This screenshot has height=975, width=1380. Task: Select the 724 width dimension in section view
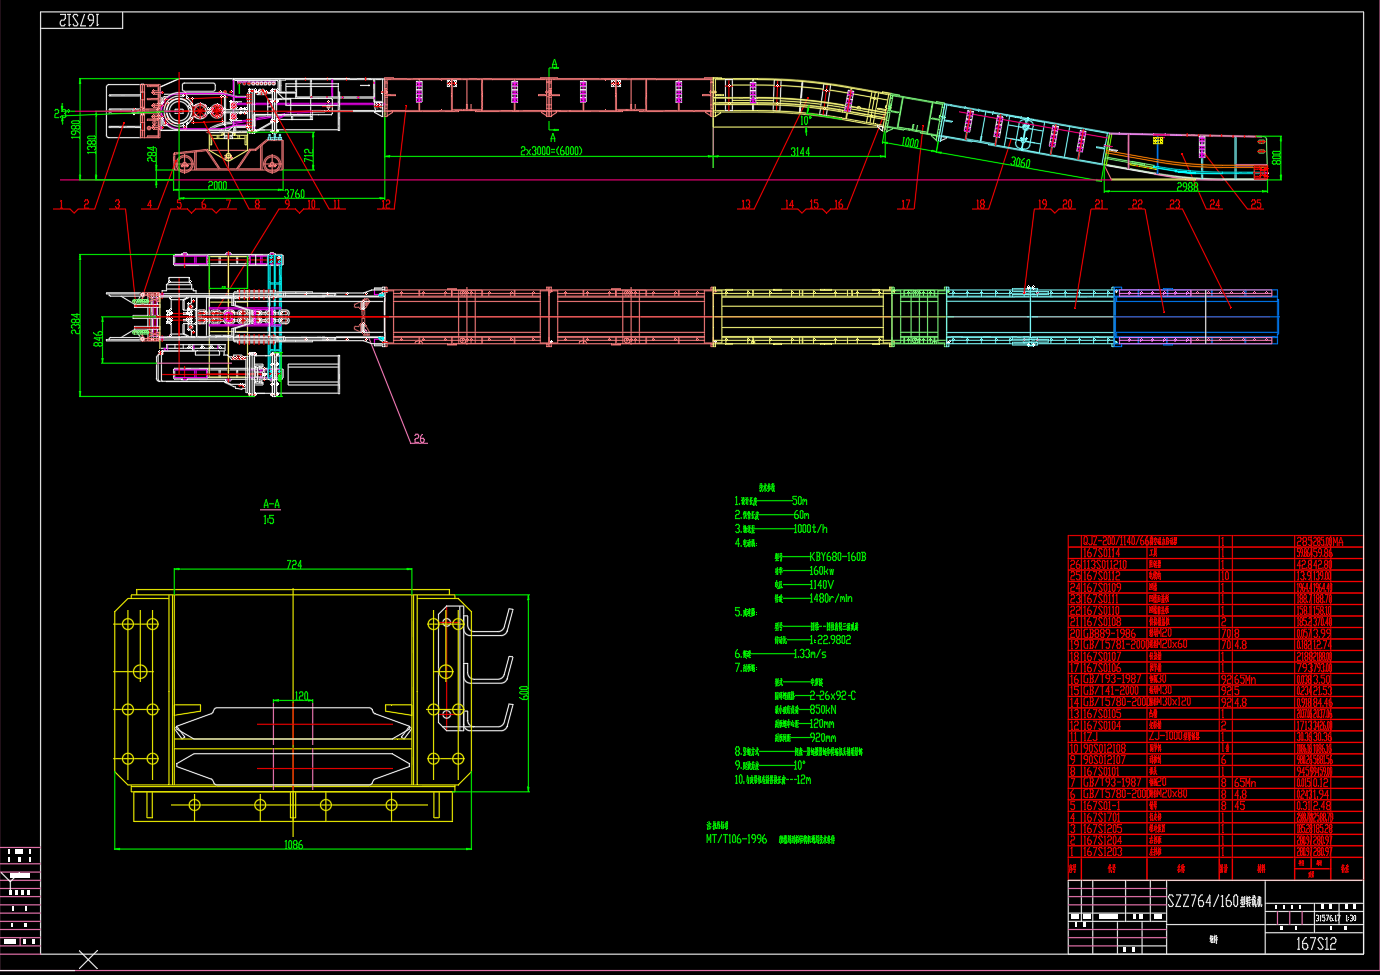[294, 565]
